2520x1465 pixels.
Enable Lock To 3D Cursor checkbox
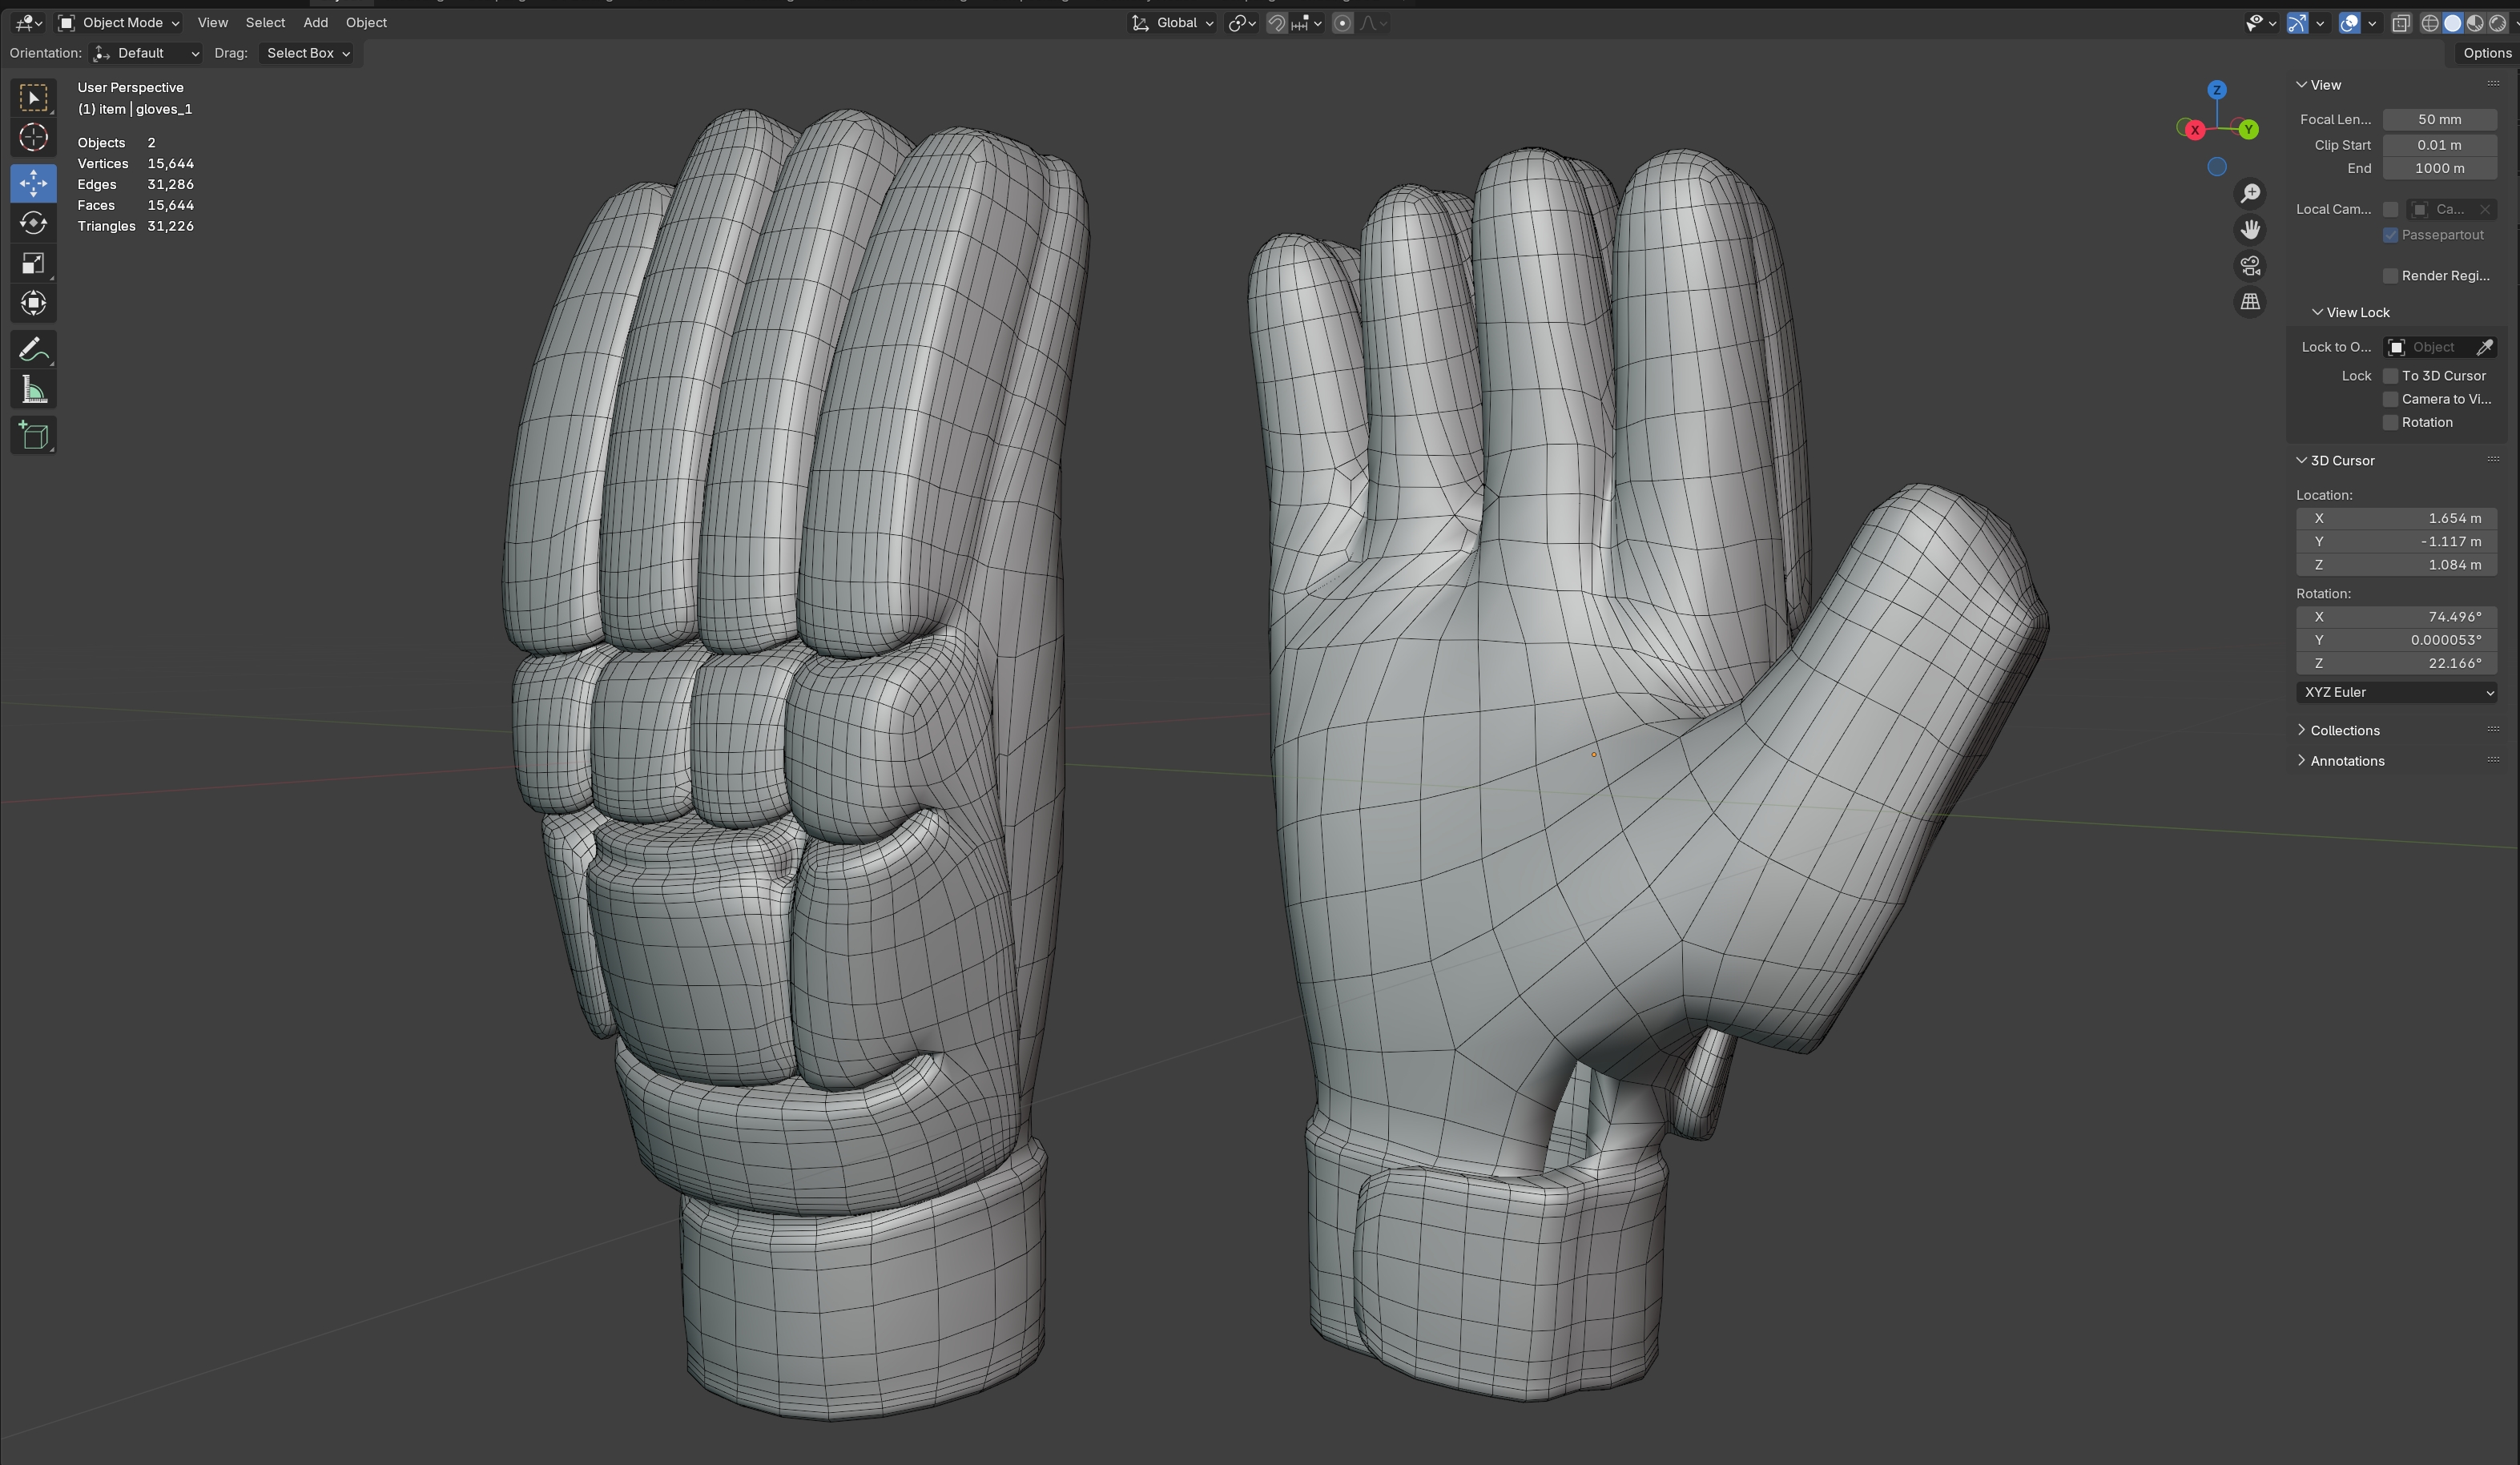coord(2391,376)
